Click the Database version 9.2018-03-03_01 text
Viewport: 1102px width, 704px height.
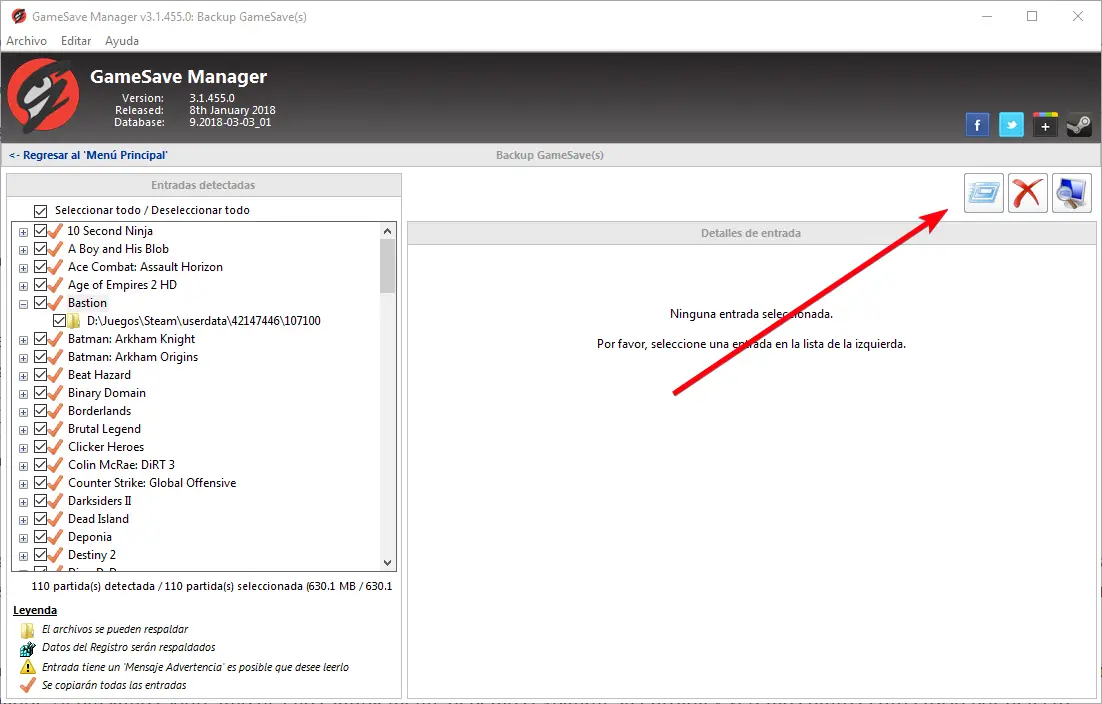230,122
